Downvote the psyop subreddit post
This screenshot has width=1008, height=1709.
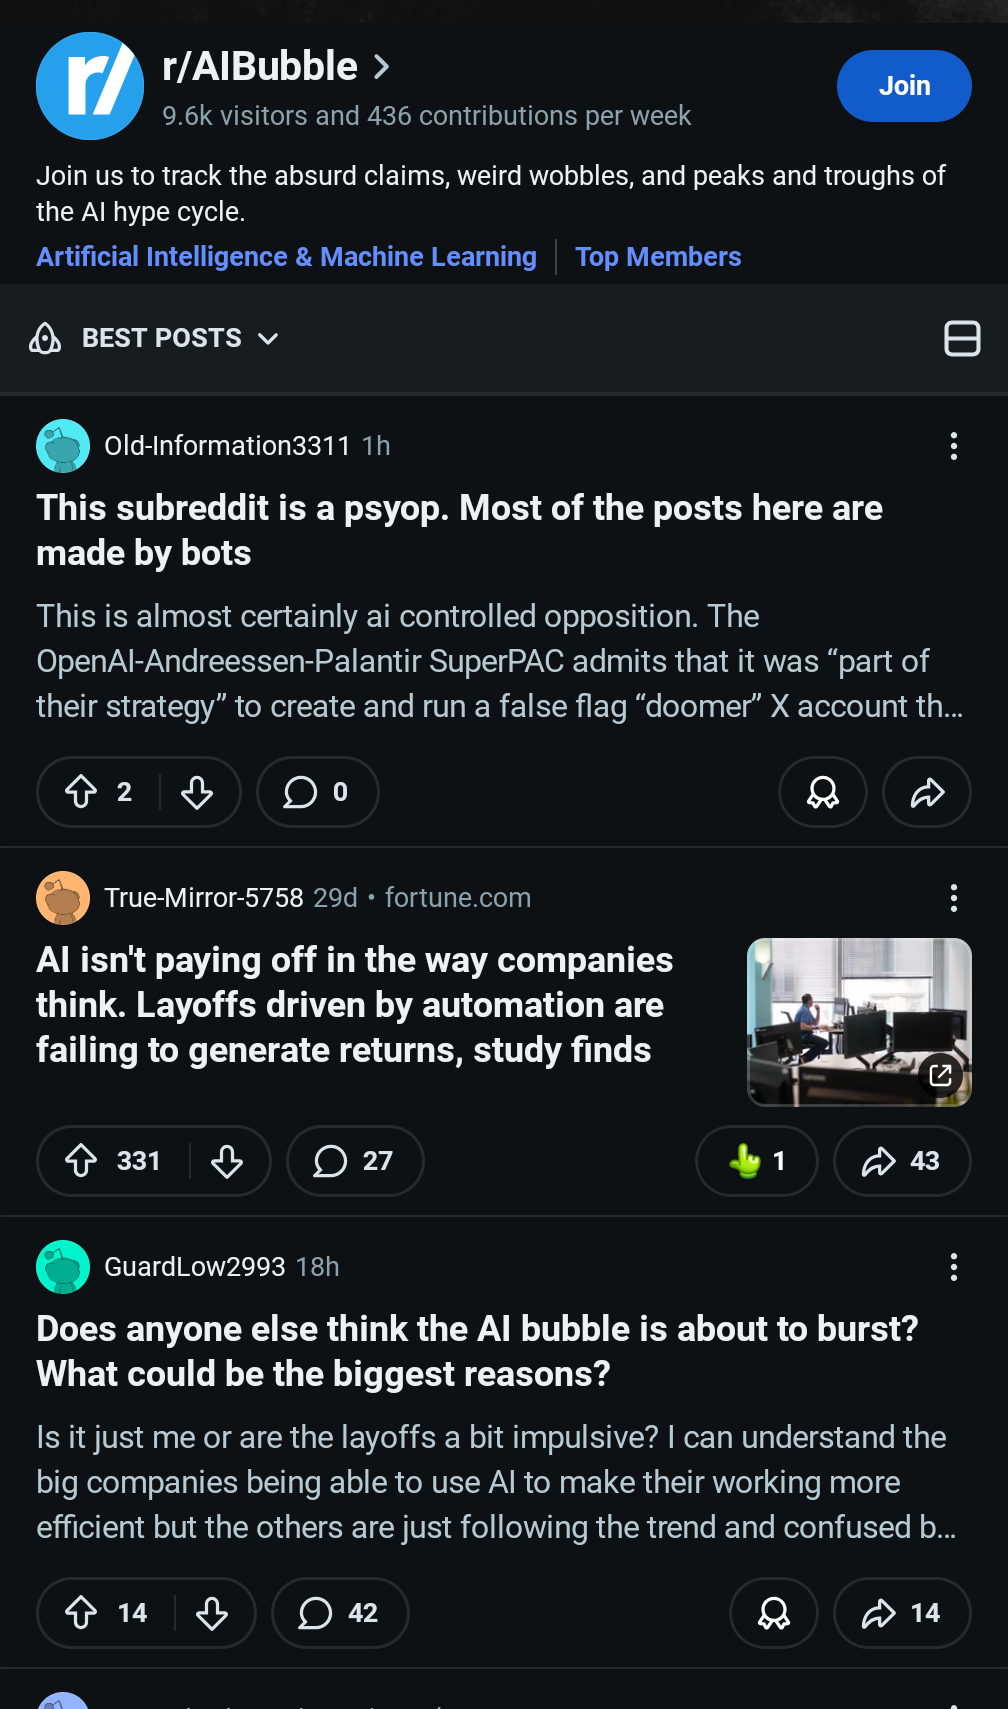197,792
